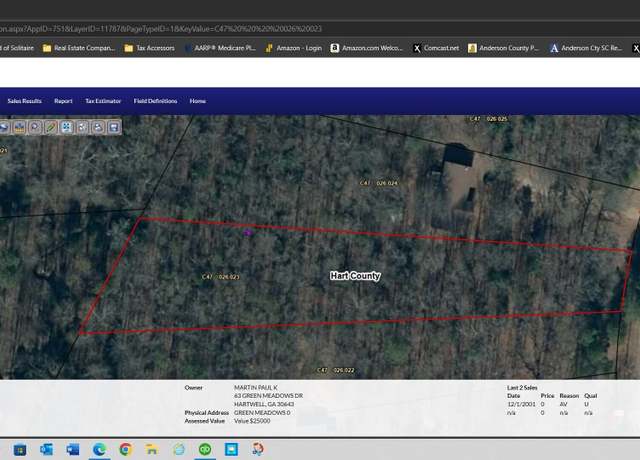The width and height of the screenshot is (640, 460).
Task: Click the 63 GREEN MEADOWS DR address line
Action: [269, 396]
